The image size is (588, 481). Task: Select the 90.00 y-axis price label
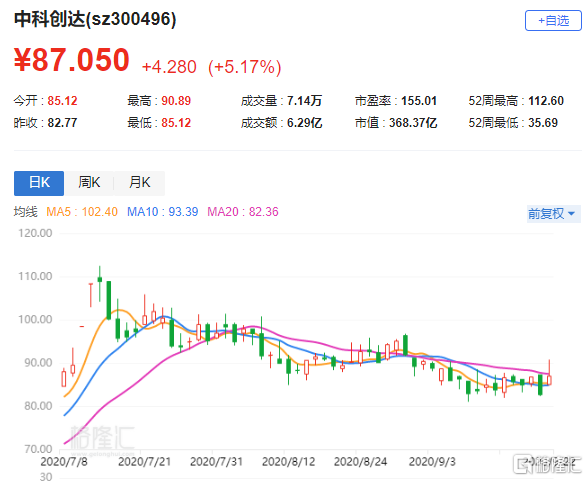tap(38, 363)
